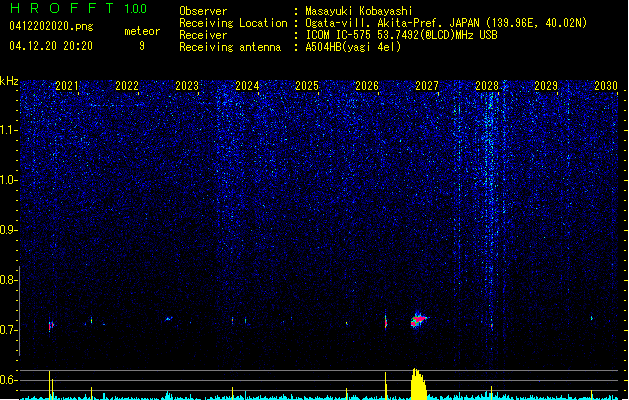Viewport: 629px width, 400px height.
Task: Click the kHz axis unit label
Action: (9, 81)
